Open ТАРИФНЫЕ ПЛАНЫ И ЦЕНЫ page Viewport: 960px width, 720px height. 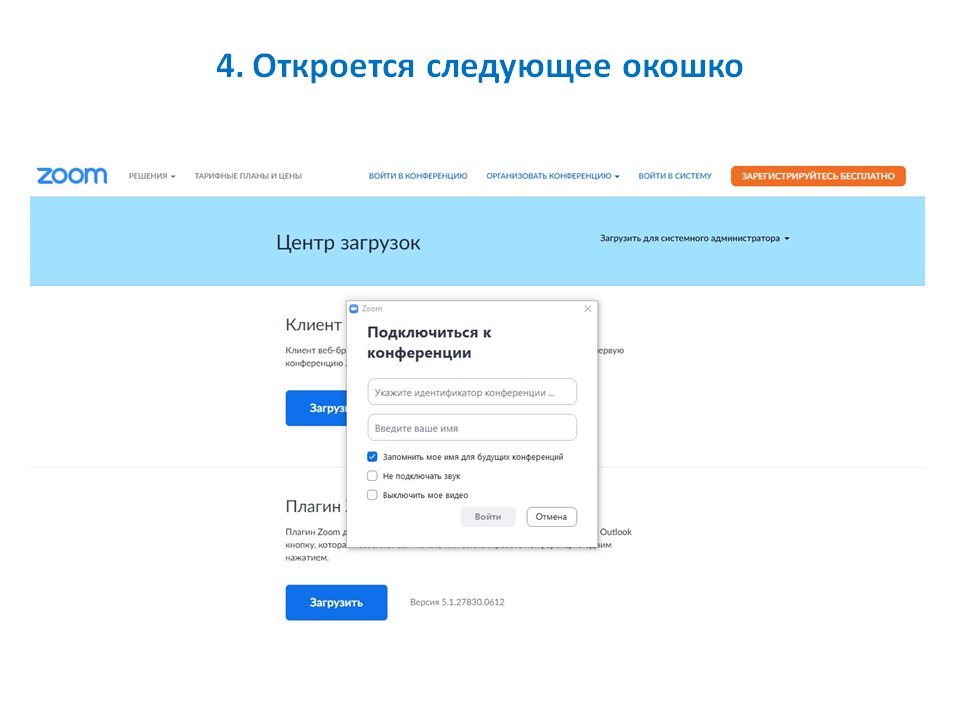point(248,176)
